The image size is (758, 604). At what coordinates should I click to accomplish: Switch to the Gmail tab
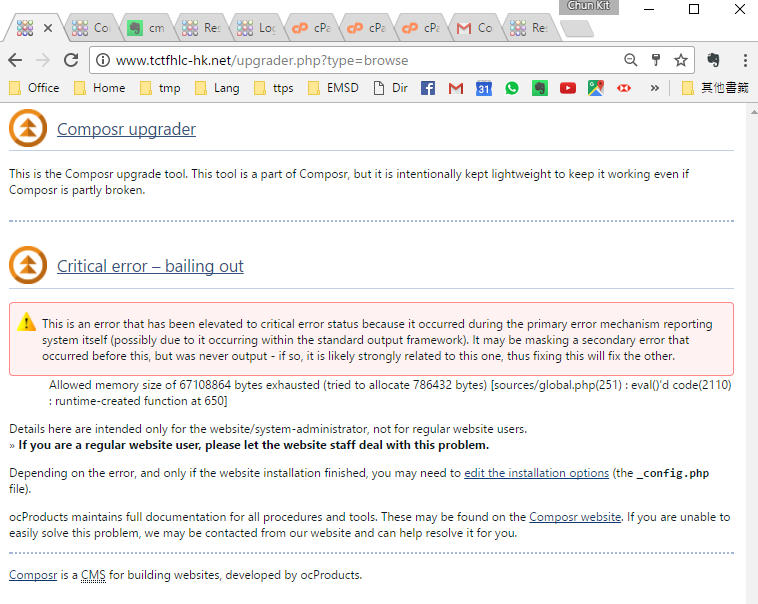point(474,28)
